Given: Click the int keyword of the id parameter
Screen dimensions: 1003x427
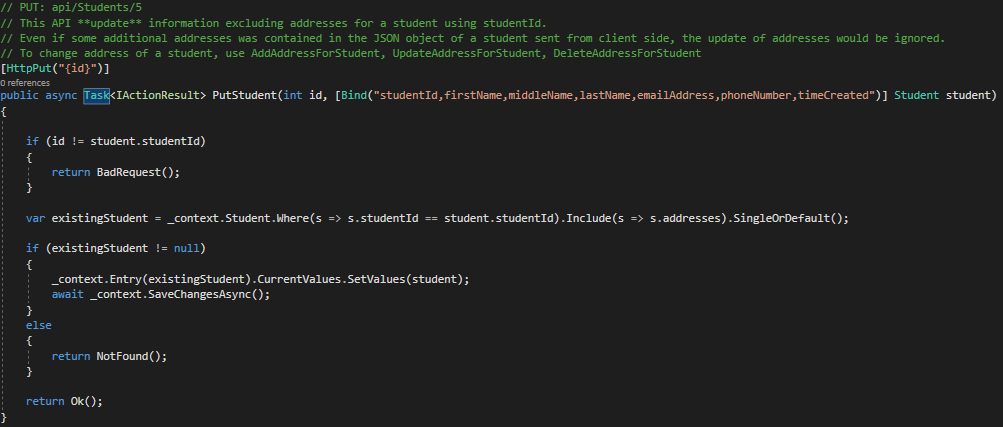Looking at the screenshot, I should point(292,95).
